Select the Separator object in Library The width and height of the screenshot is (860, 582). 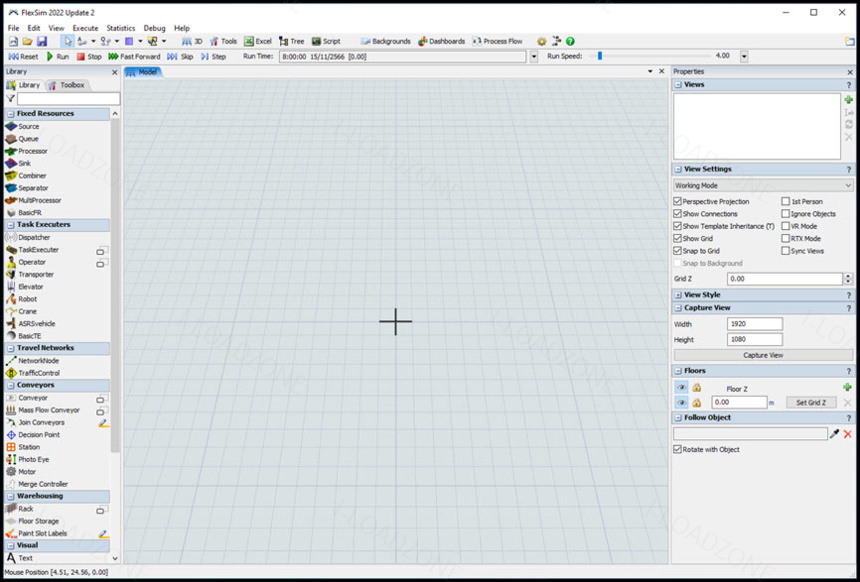point(33,188)
